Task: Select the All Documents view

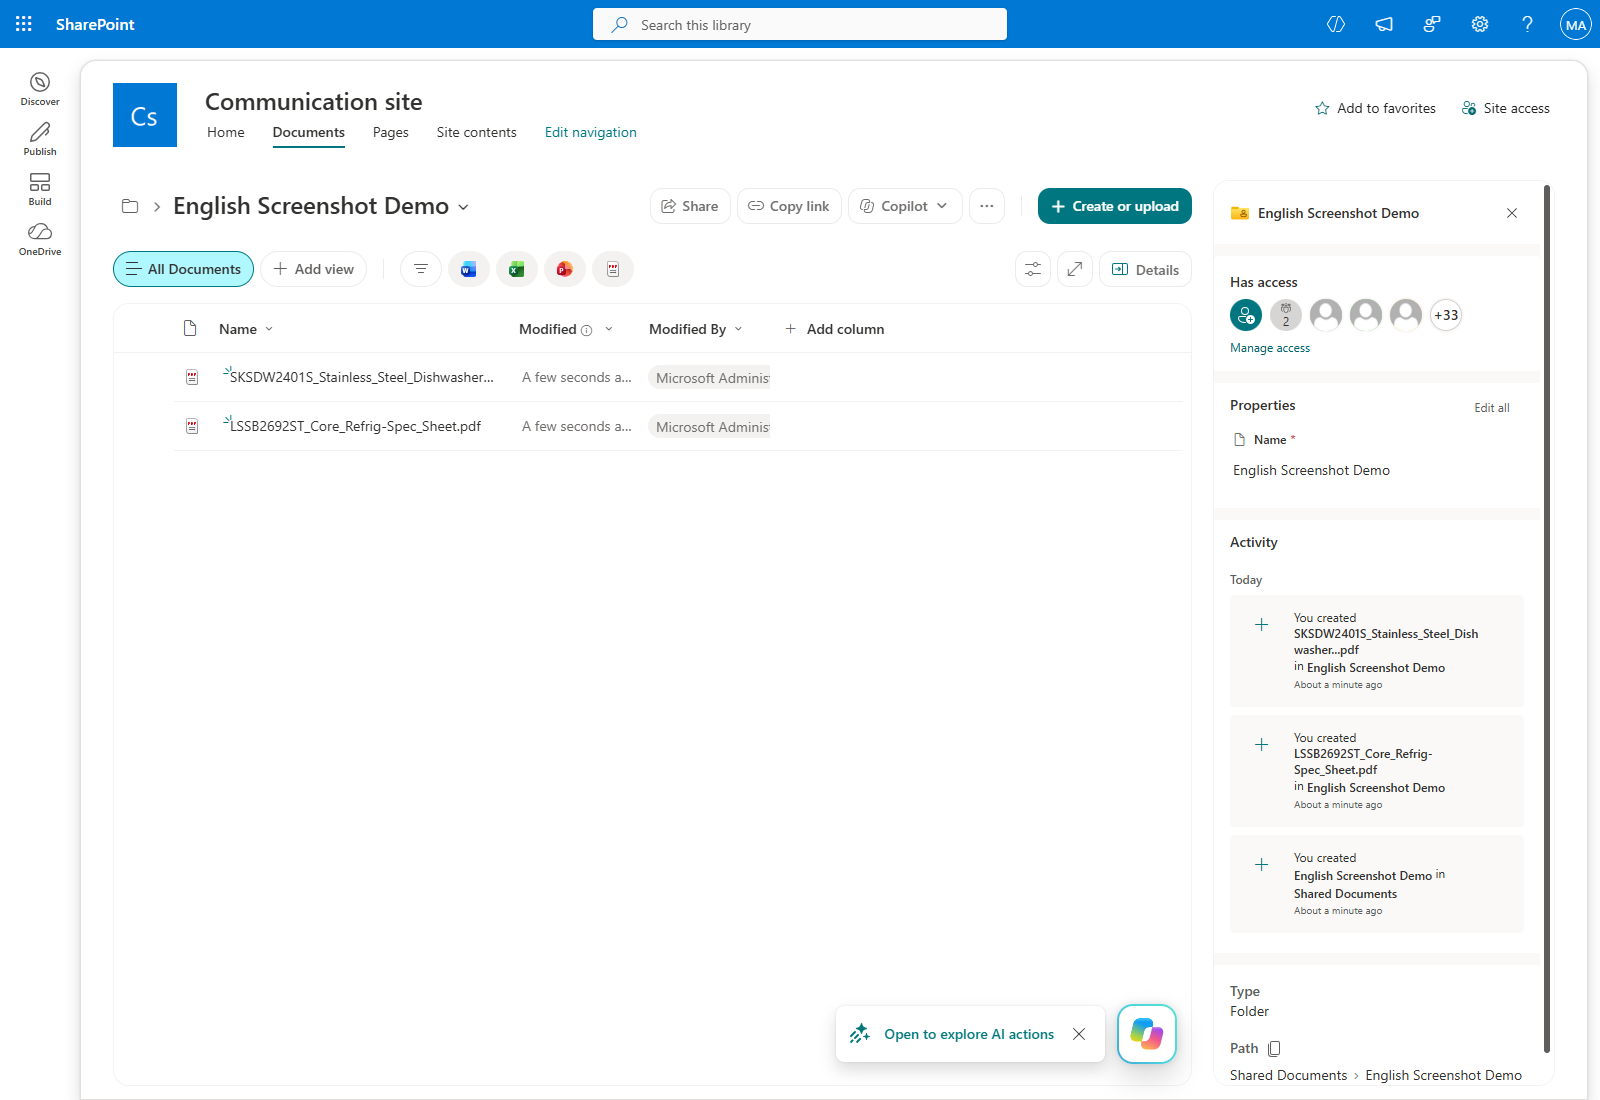Action: pyautogui.click(x=183, y=269)
